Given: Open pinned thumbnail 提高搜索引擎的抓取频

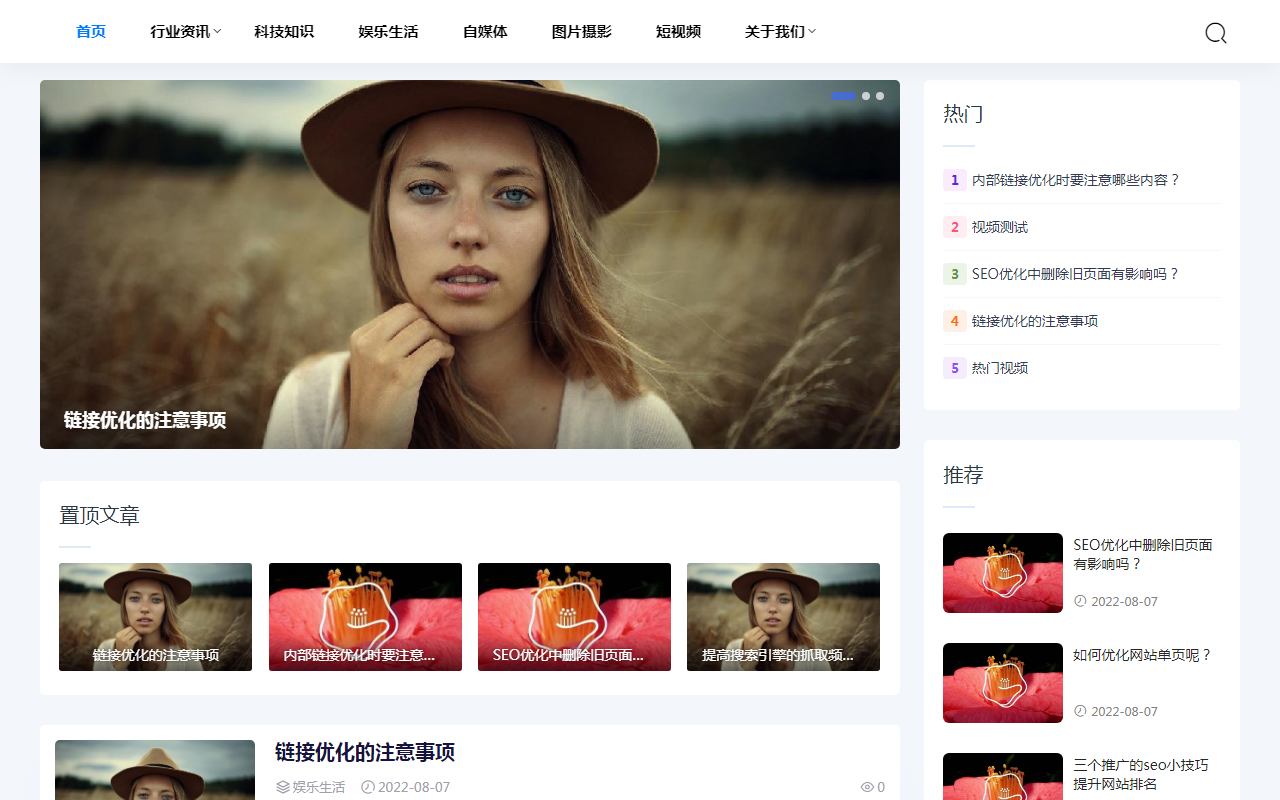Looking at the screenshot, I should [783, 617].
